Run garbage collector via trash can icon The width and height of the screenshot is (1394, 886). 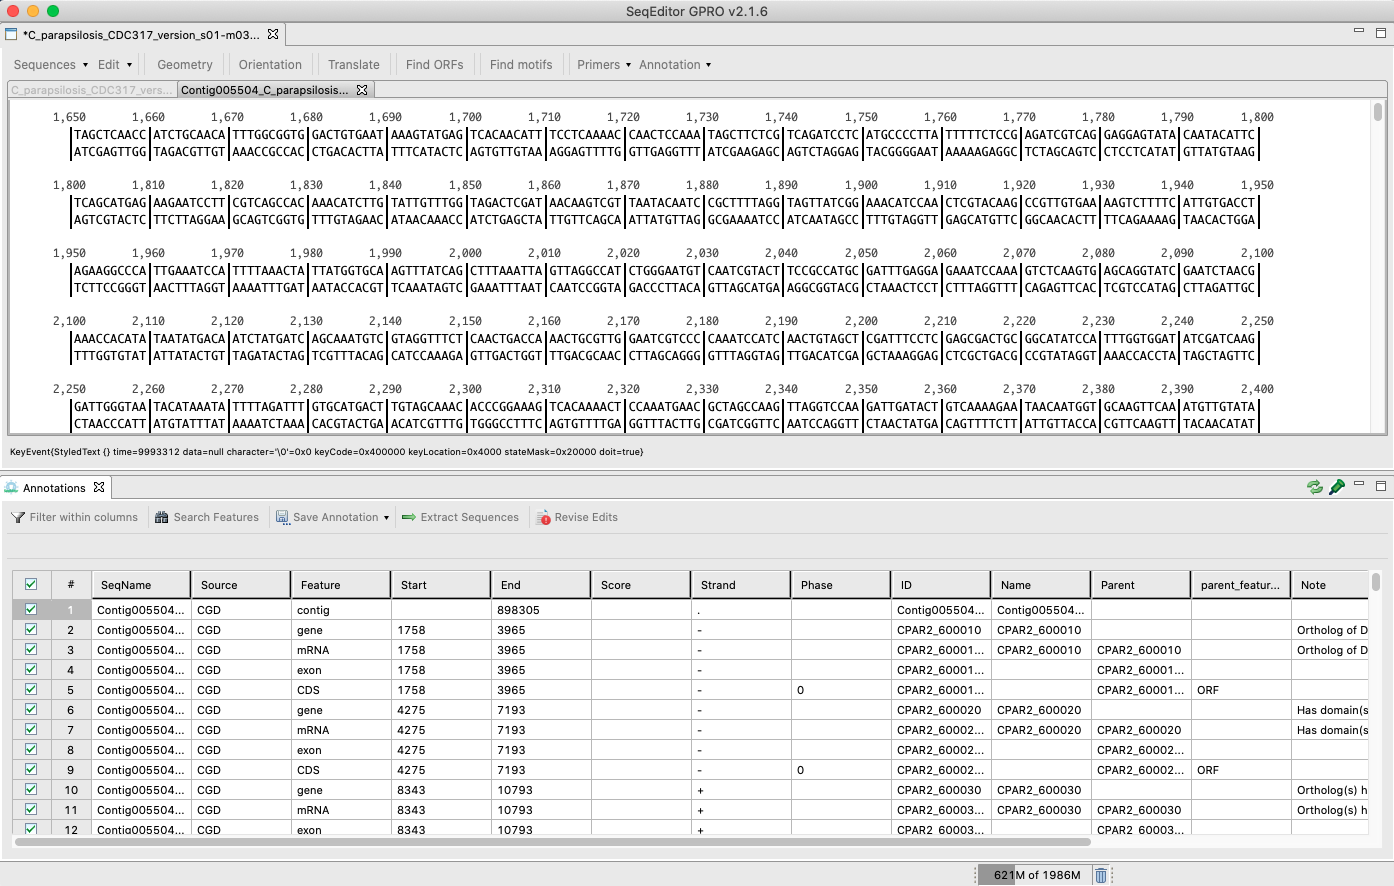pyautogui.click(x=1101, y=875)
